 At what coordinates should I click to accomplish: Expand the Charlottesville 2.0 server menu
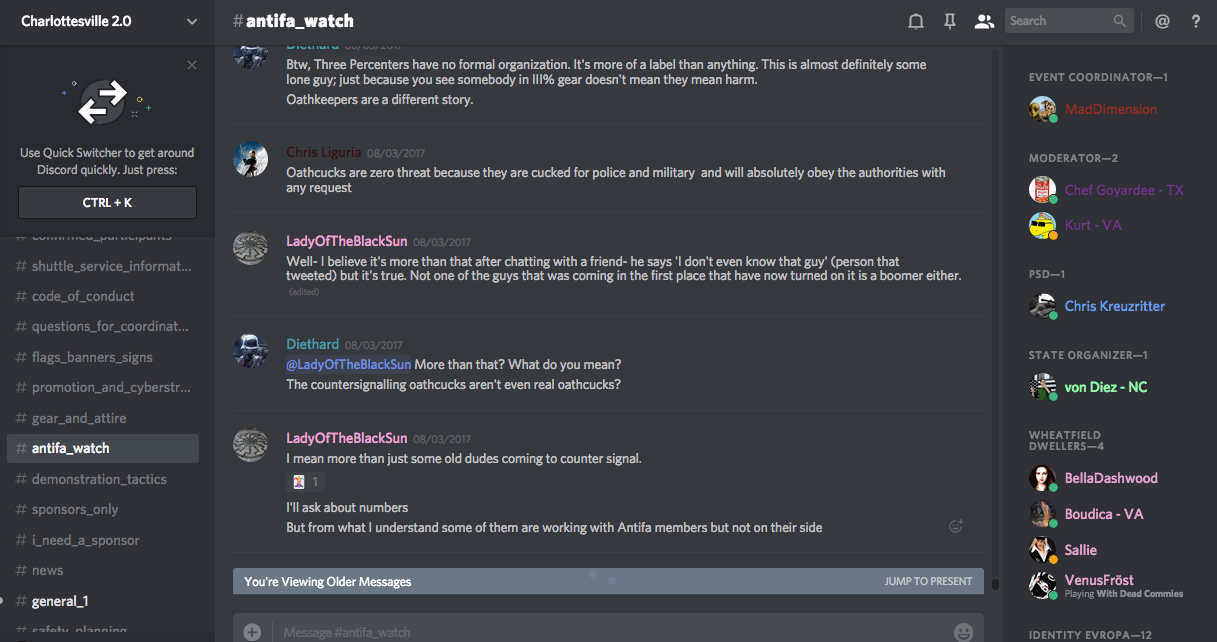[192, 21]
